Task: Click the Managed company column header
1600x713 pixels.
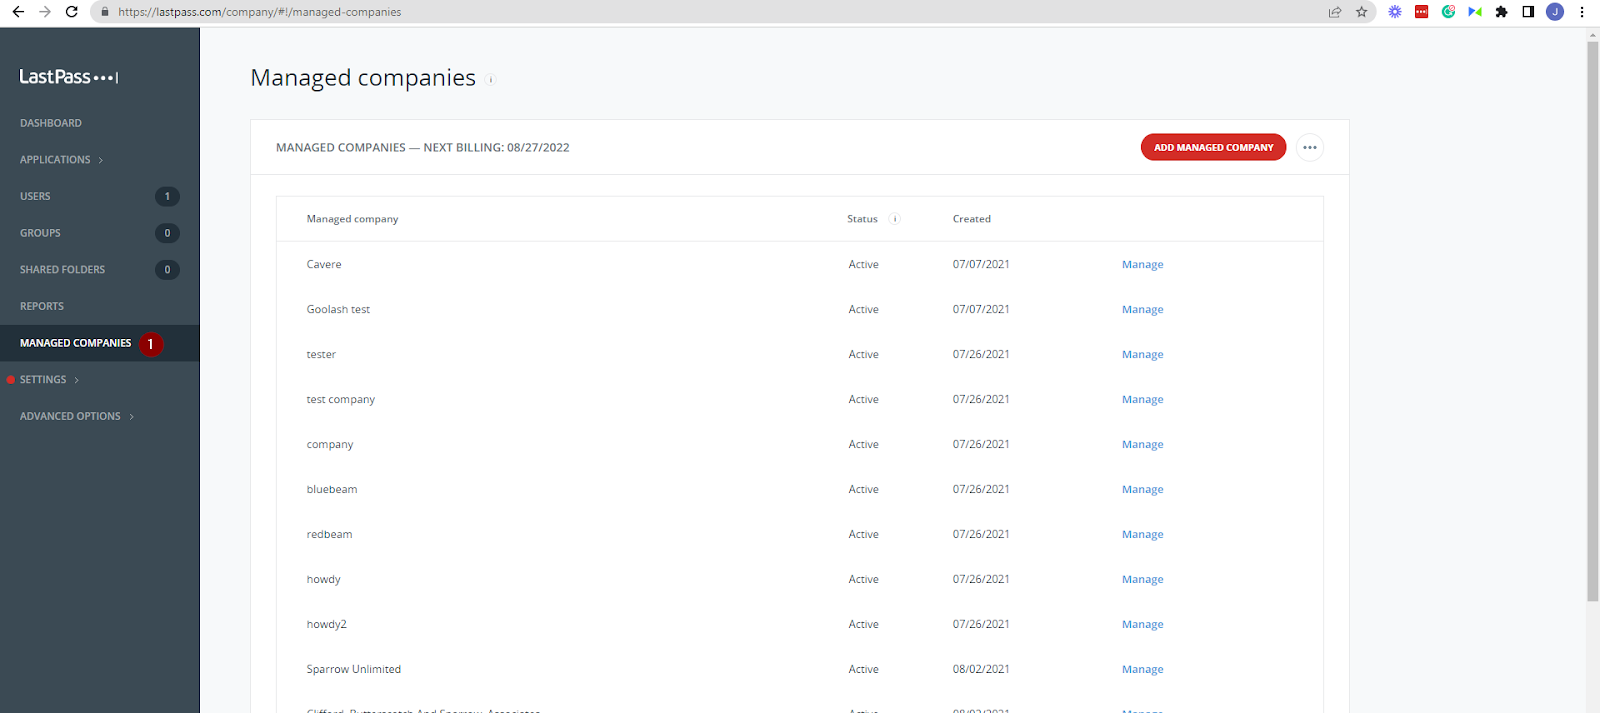Action: point(352,219)
